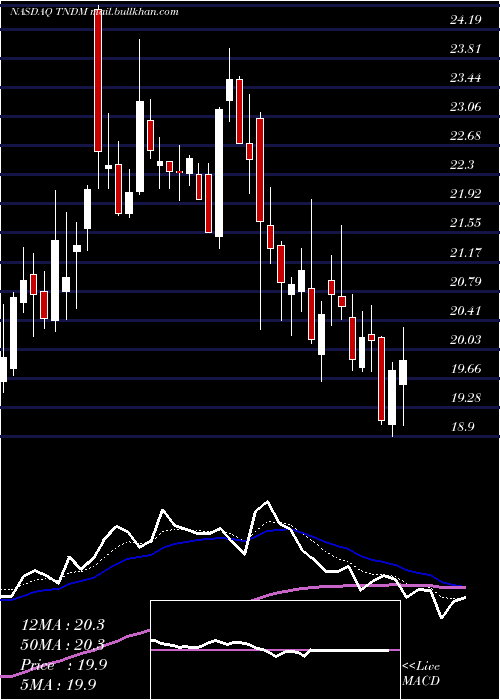Click the tallest red candlestick near 24.19
The width and height of the screenshot is (500, 700).
[98, 80]
